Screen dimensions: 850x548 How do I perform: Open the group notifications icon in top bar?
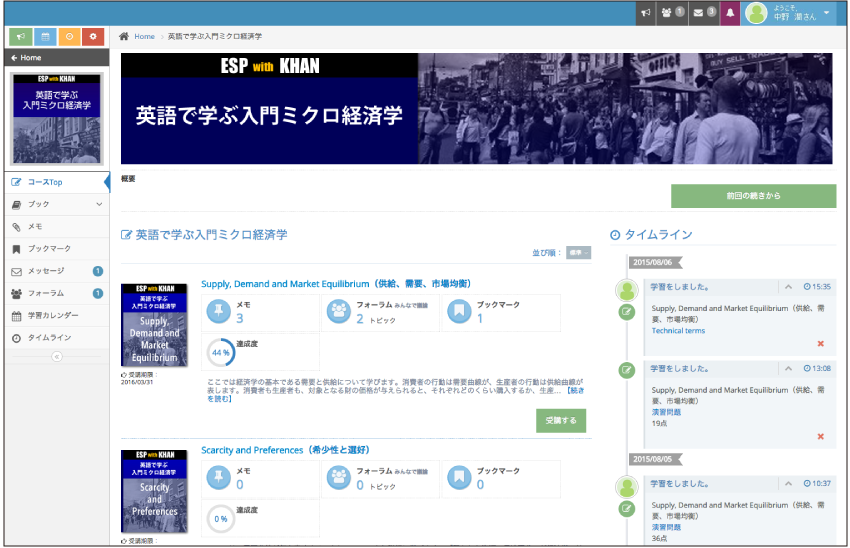point(672,12)
